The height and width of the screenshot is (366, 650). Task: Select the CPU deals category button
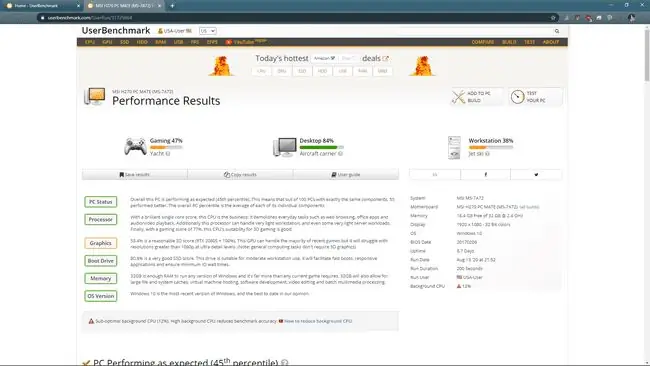(261, 71)
